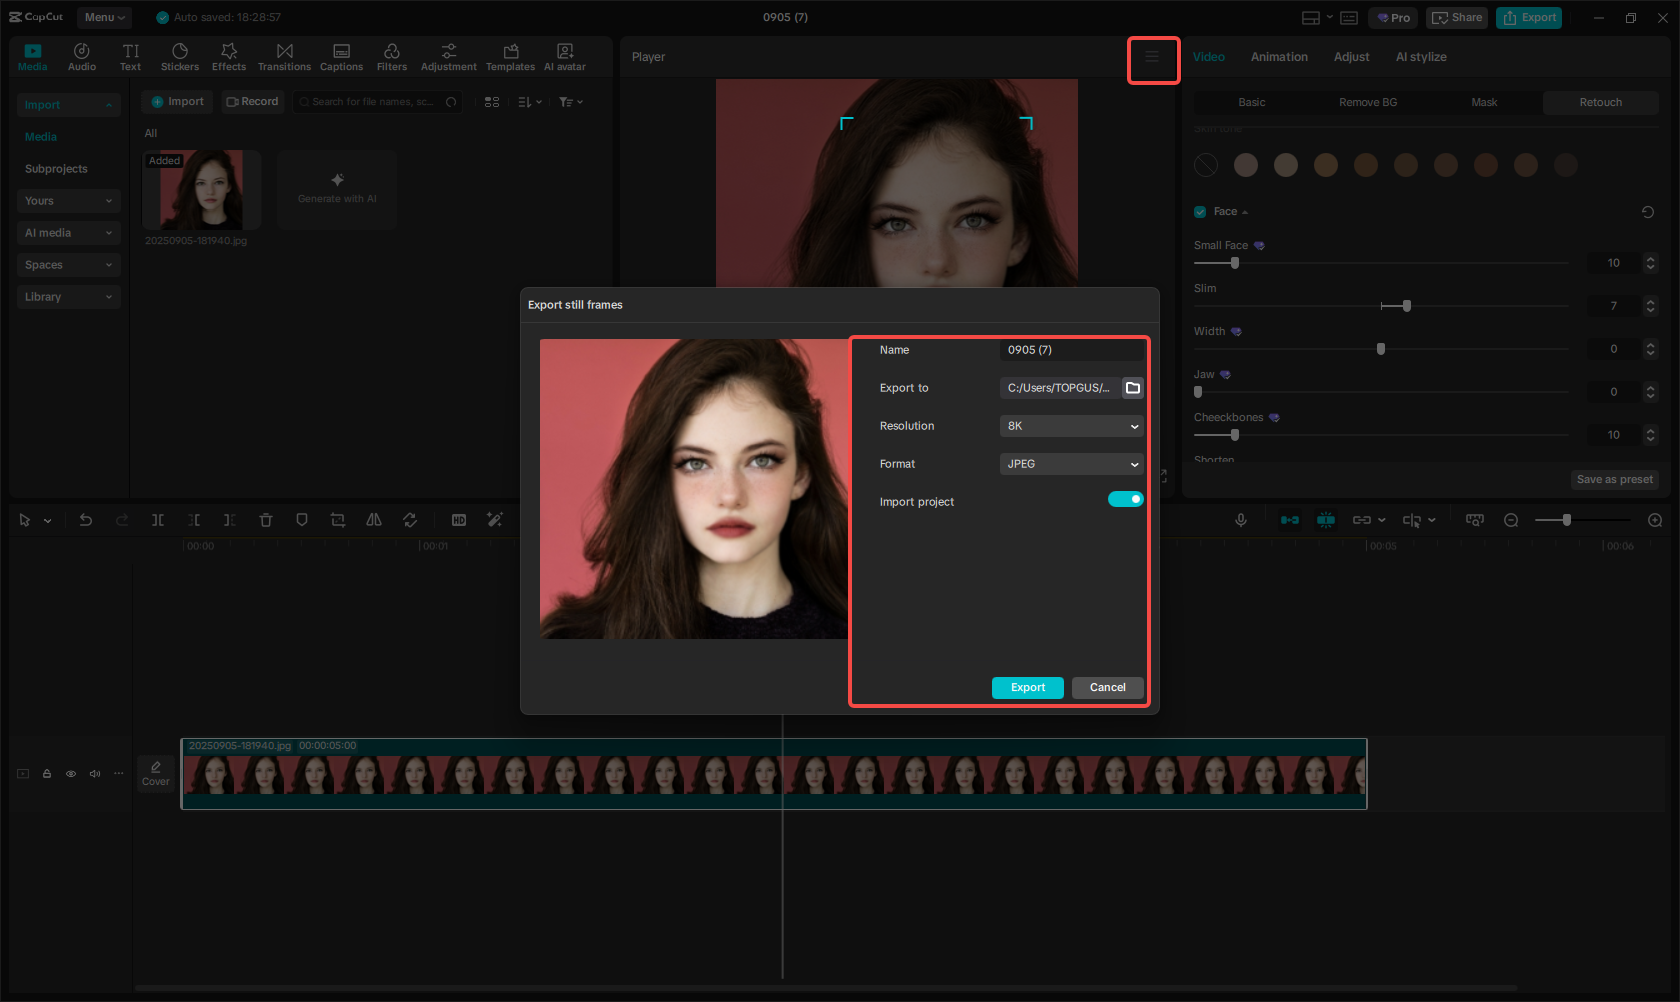This screenshot has width=1680, height=1002.
Task: Click the microphone voiceover record icon
Action: click(x=1240, y=520)
